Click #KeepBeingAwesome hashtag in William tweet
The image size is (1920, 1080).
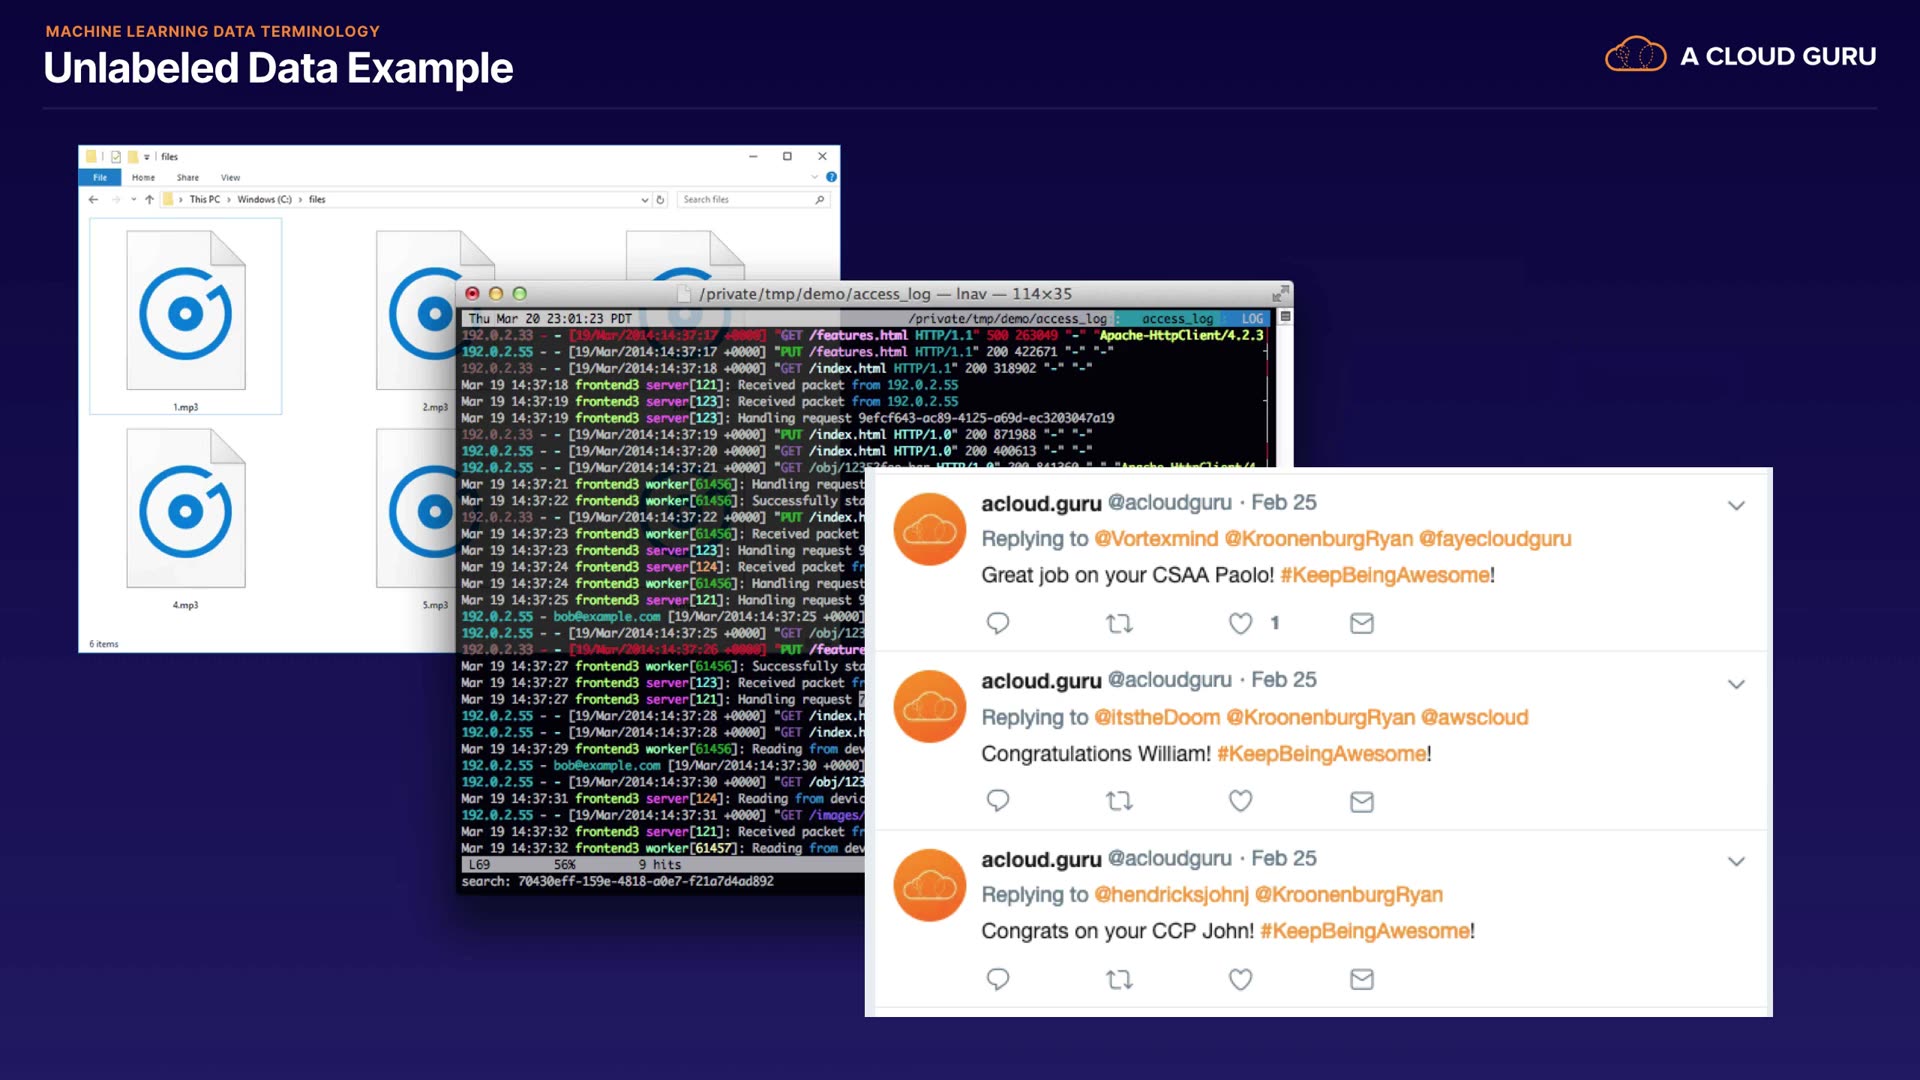tap(1322, 754)
